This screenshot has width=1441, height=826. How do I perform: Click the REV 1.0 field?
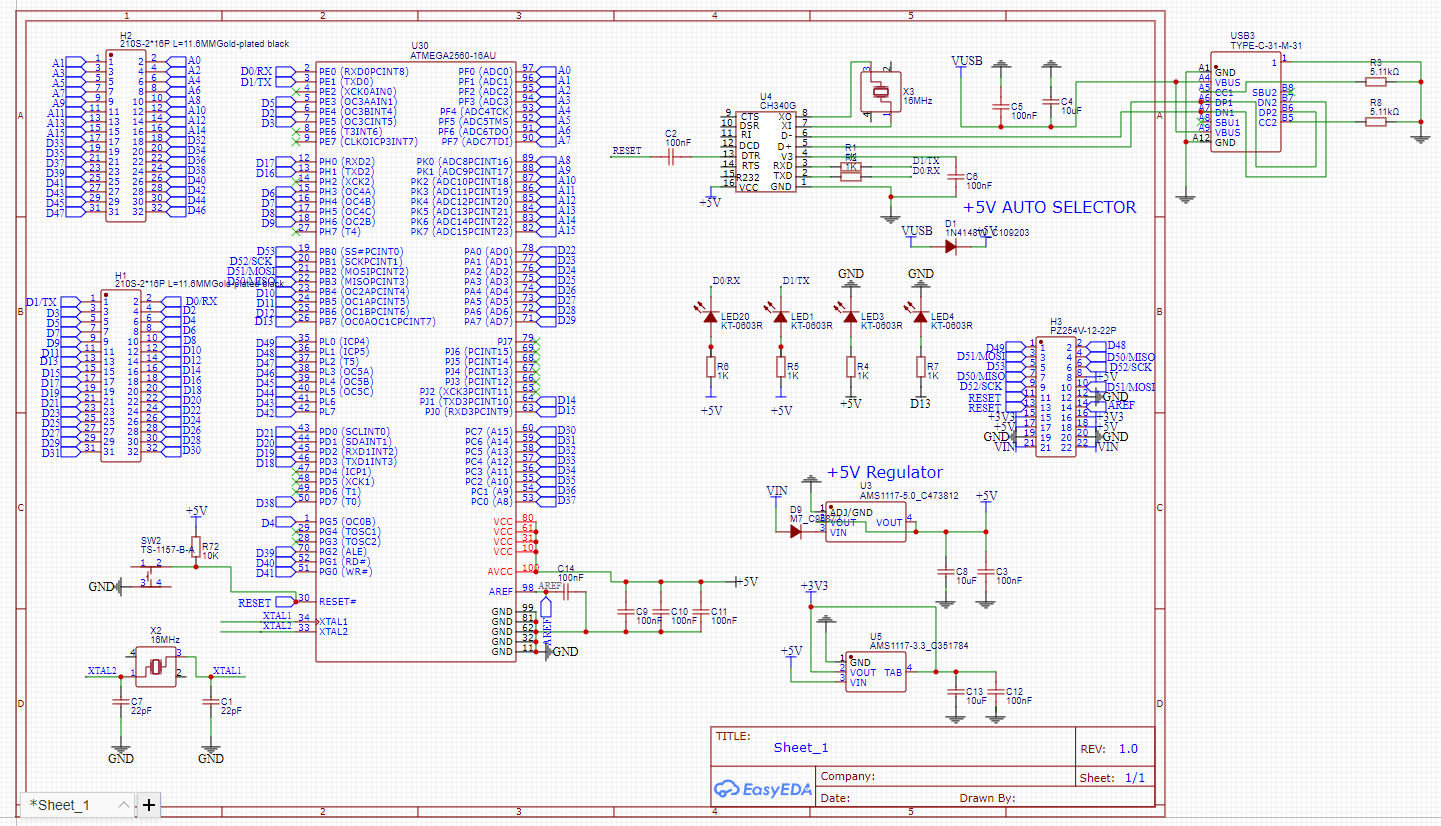(1127, 748)
